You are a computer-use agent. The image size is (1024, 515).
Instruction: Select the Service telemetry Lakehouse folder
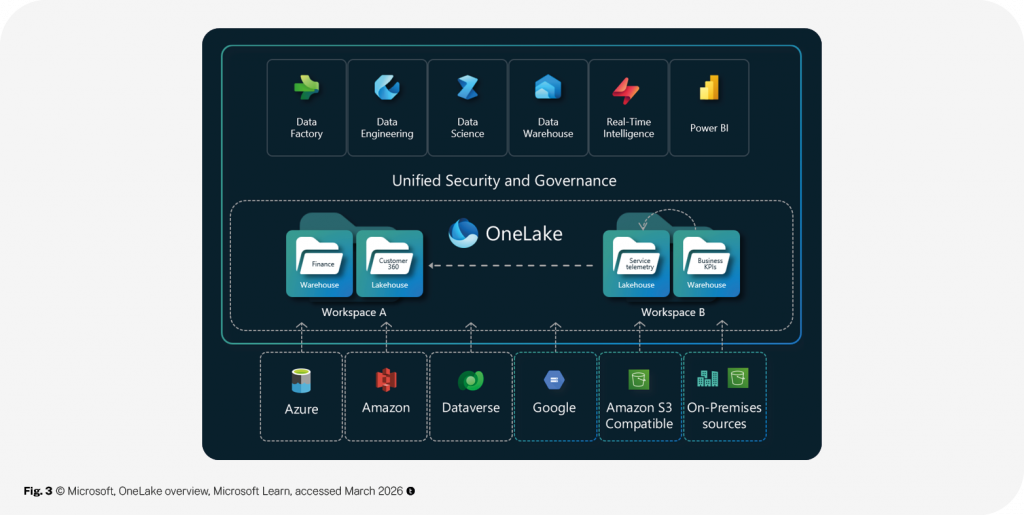pyautogui.click(x=636, y=264)
